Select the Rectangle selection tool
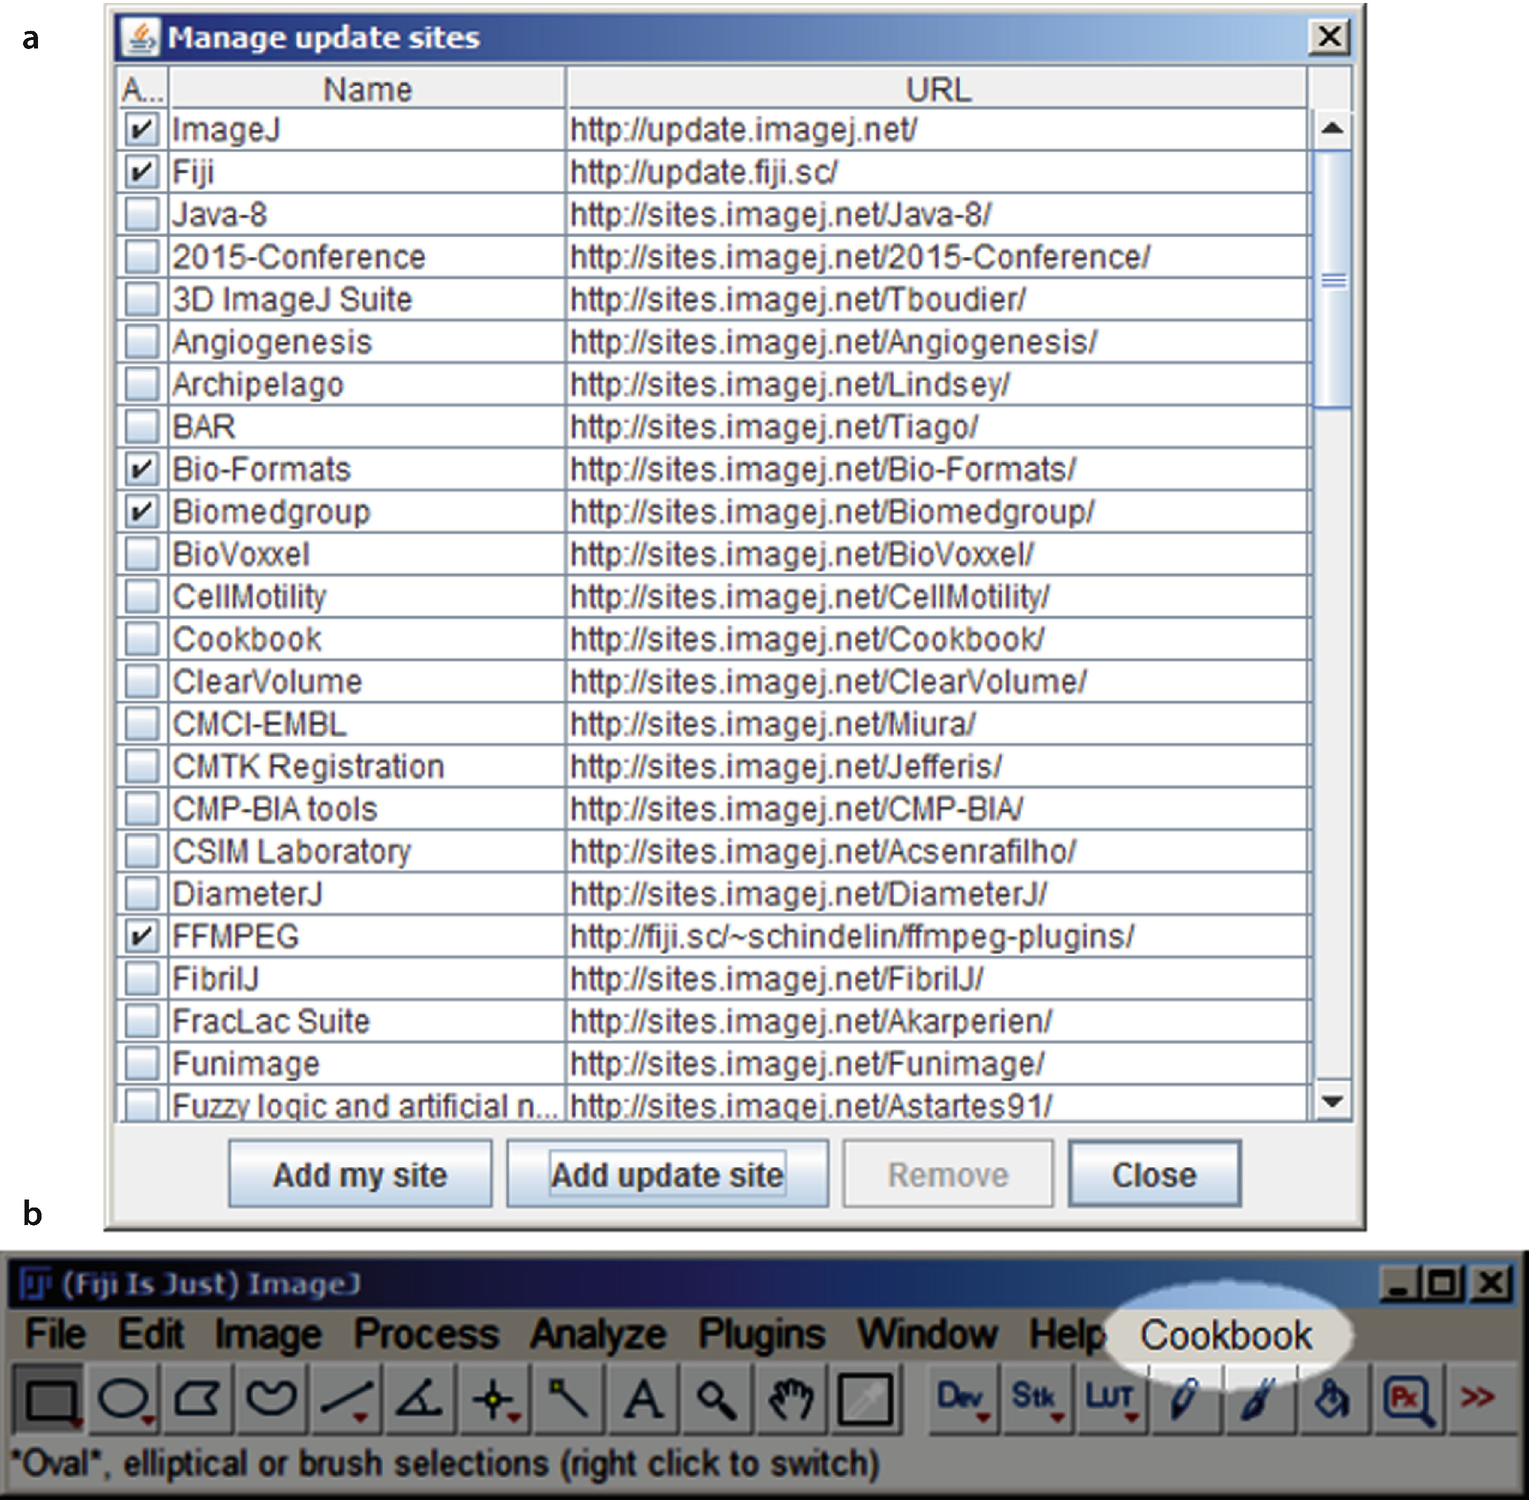Viewport: 1529px width, 1500px height. [51, 1399]
